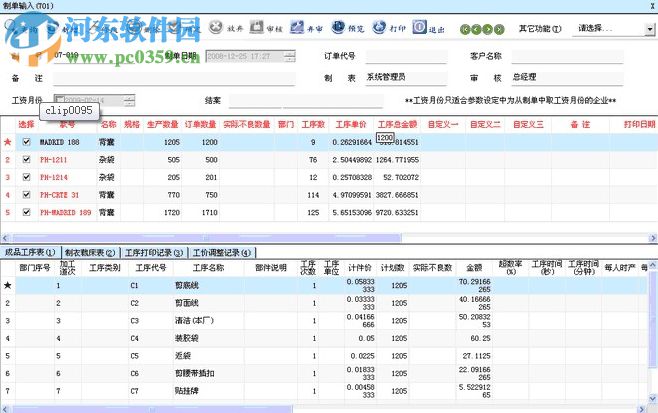Select the 清洁(本厂) process name cell

(x=208, y=321)
